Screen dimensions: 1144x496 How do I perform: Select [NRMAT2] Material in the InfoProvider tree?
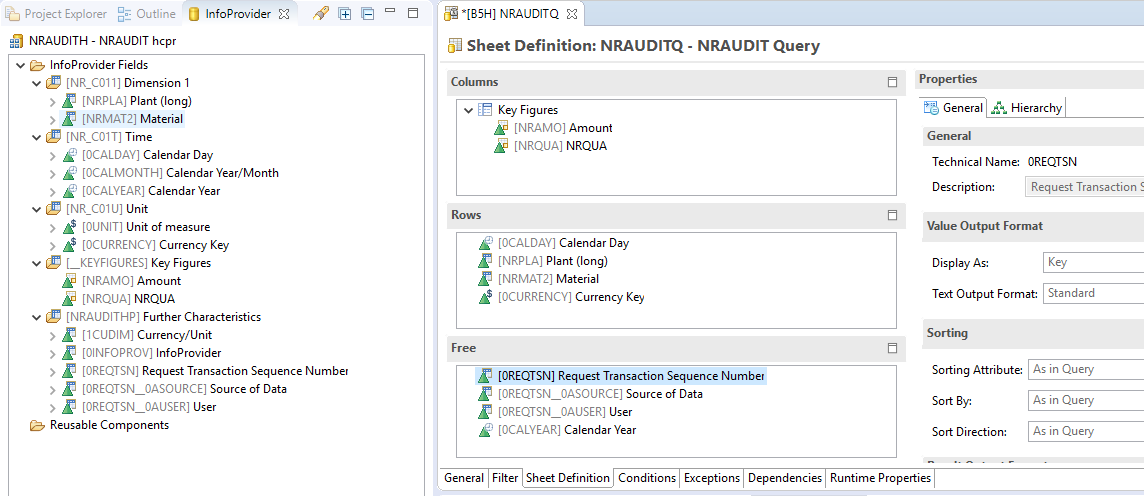[132, 119]
